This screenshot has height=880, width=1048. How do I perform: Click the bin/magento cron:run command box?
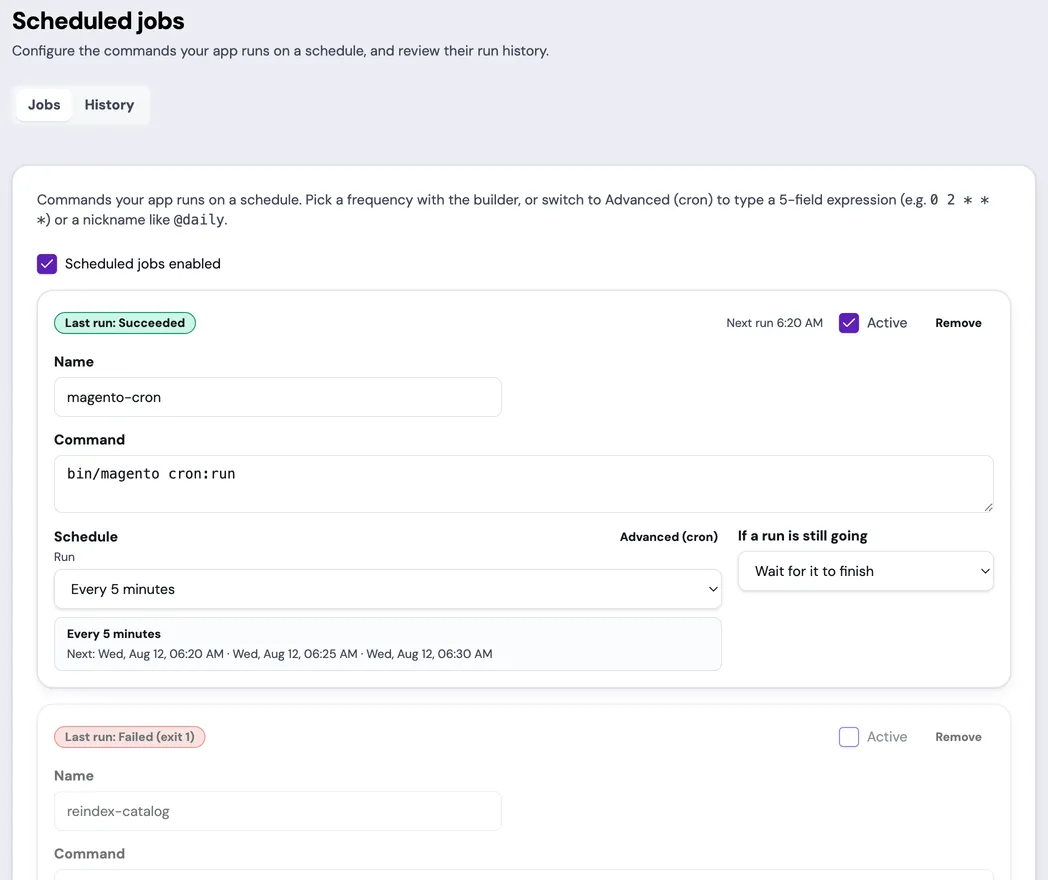[523, 484]
